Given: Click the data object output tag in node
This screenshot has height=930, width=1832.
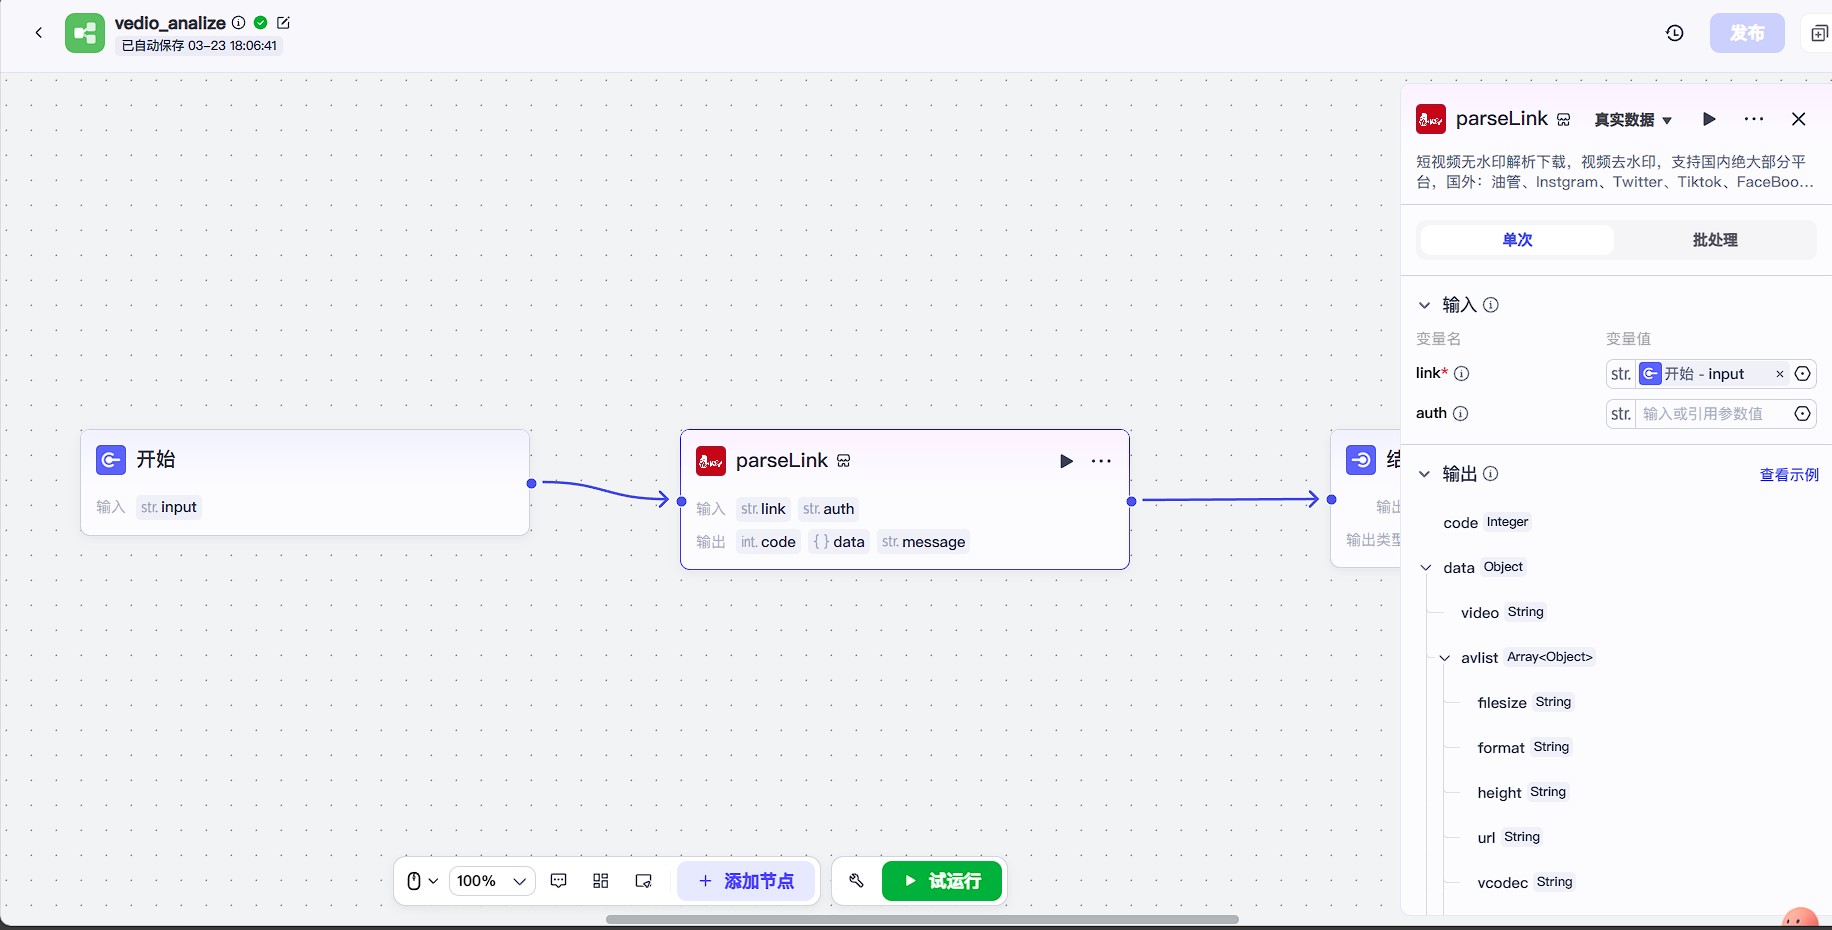Looking at the screenshot, I should pyautogui.click(x=839, y=542).
